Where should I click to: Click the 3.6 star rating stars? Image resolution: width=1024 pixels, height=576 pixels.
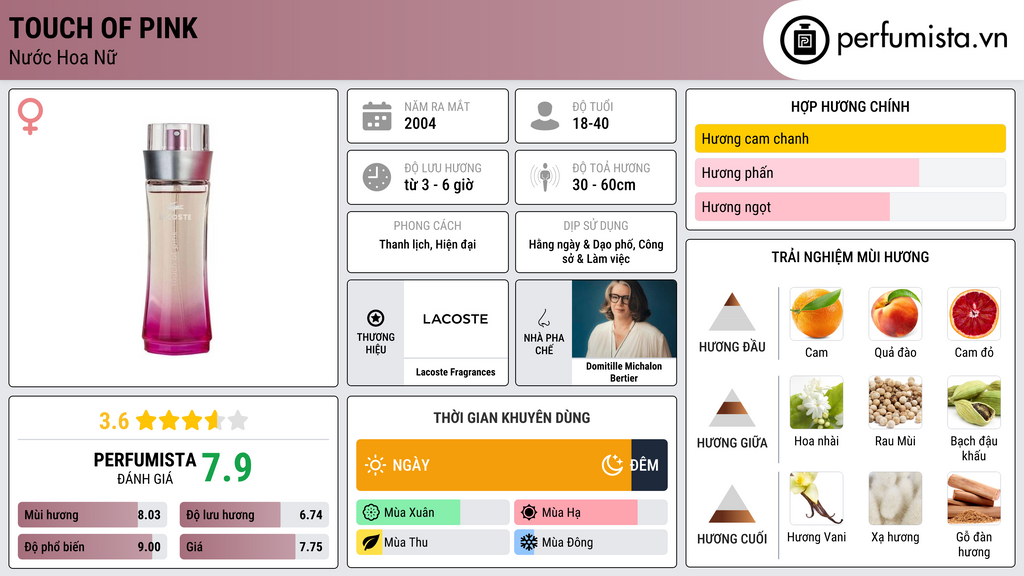(192, 420)
